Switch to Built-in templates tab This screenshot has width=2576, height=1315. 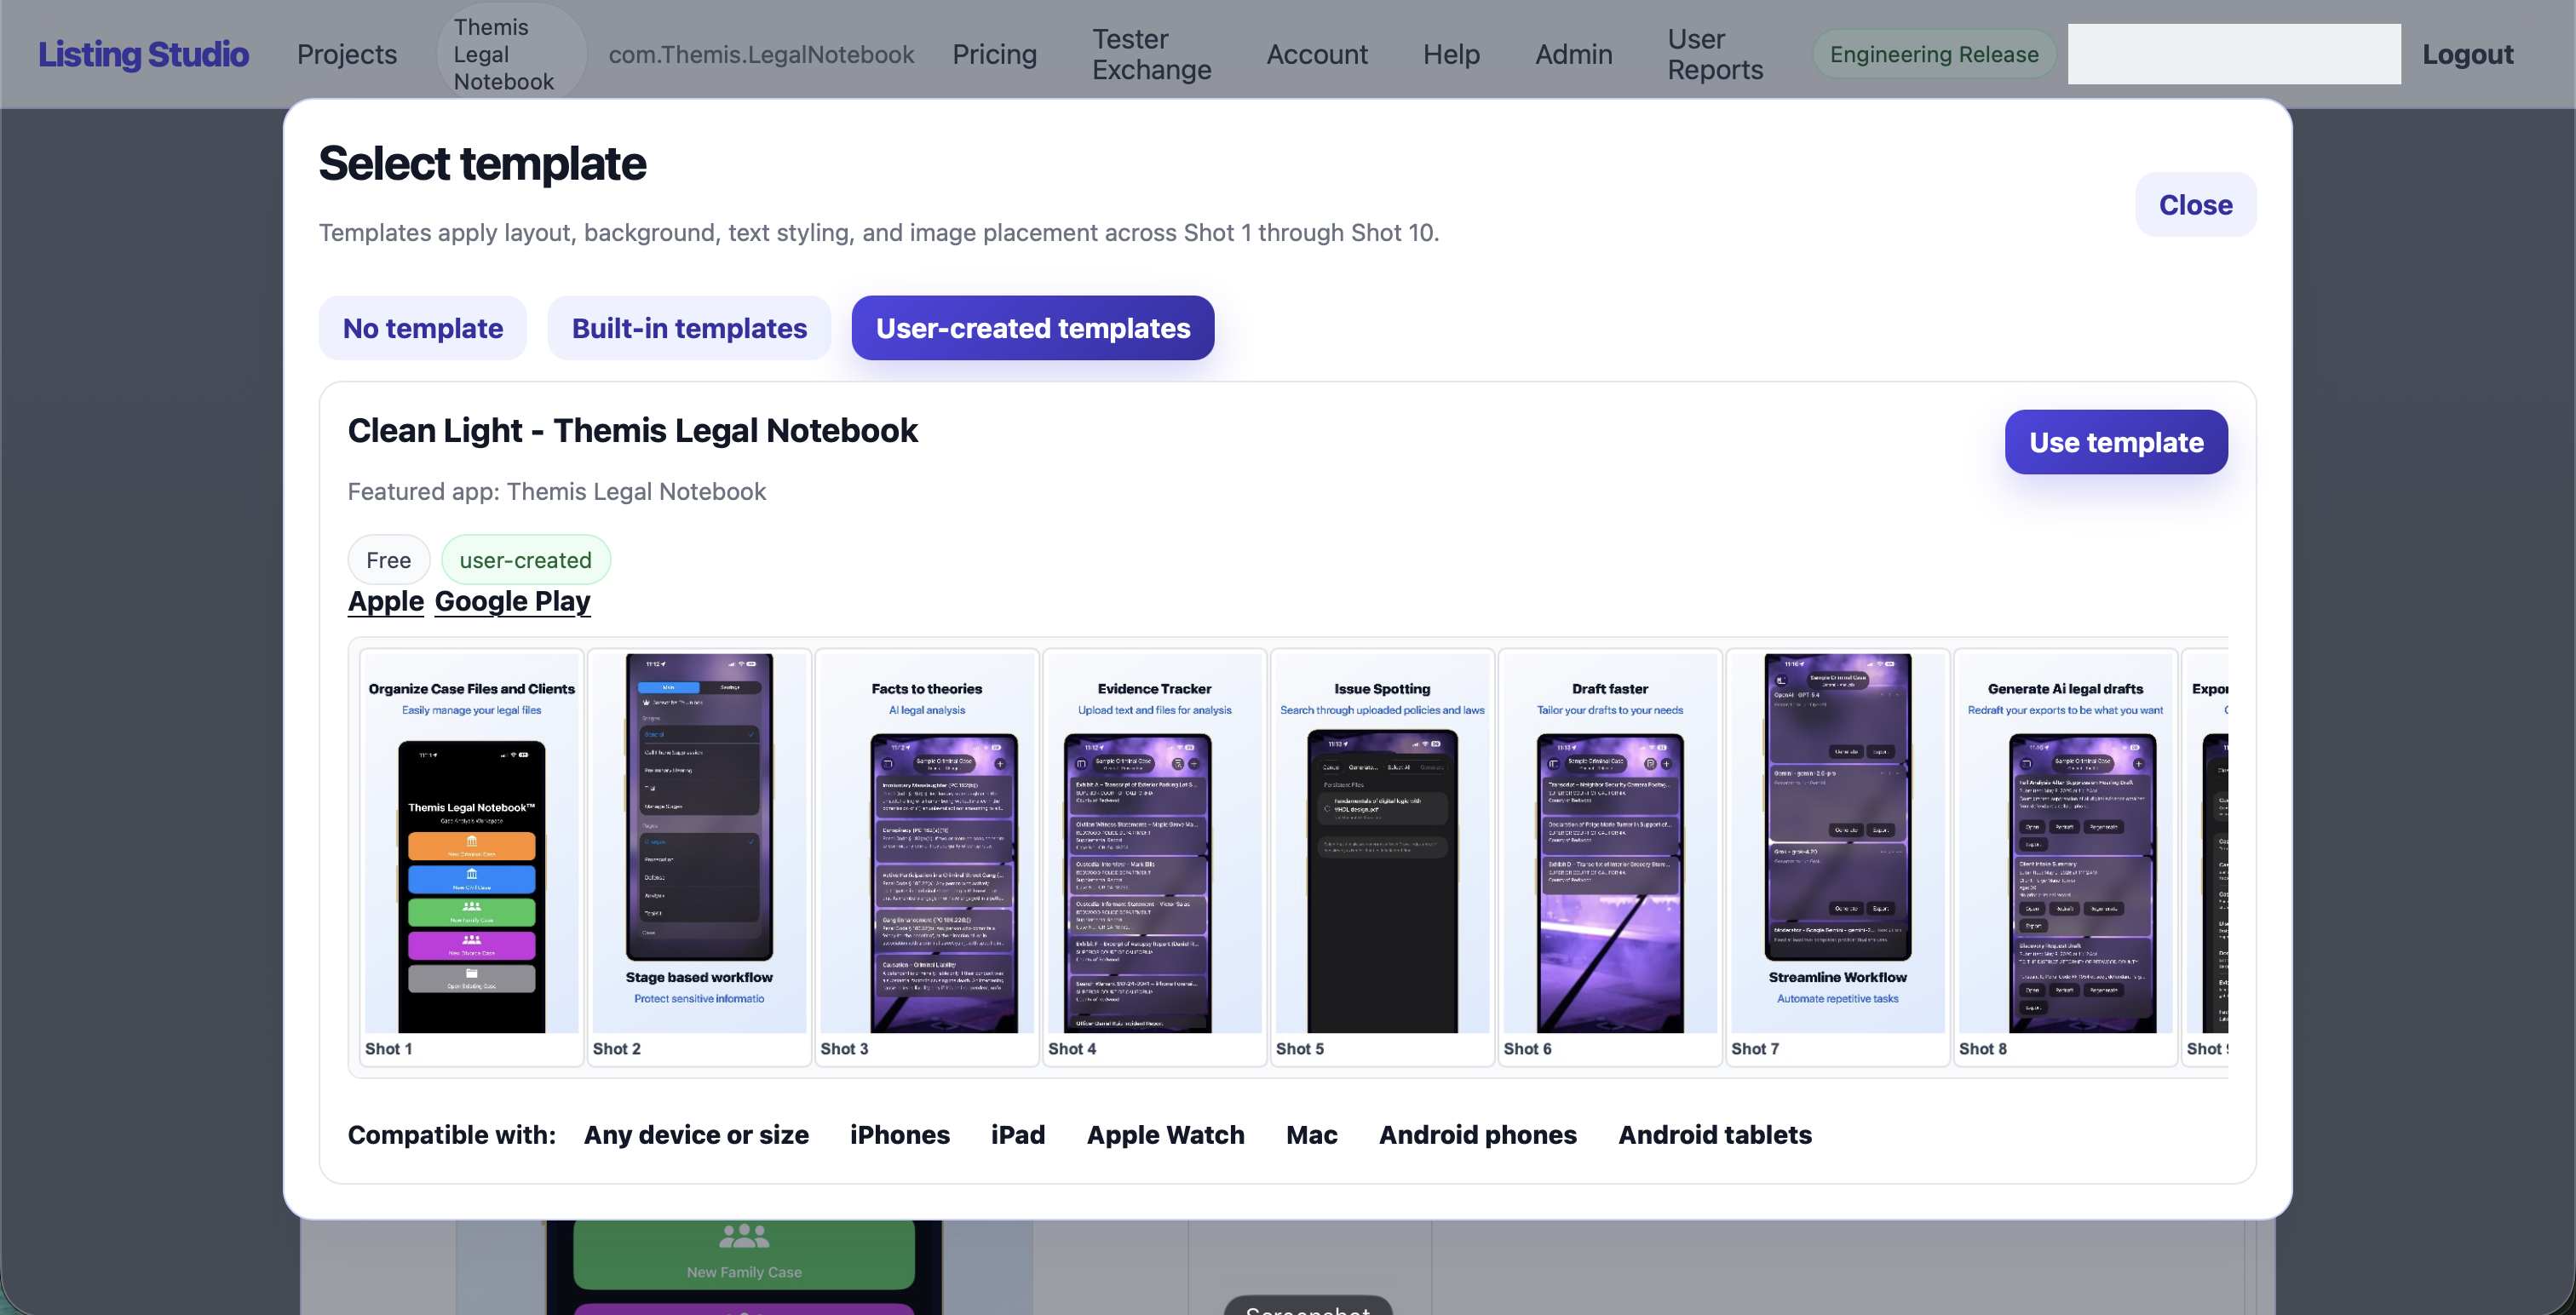[x=689, y=328]
